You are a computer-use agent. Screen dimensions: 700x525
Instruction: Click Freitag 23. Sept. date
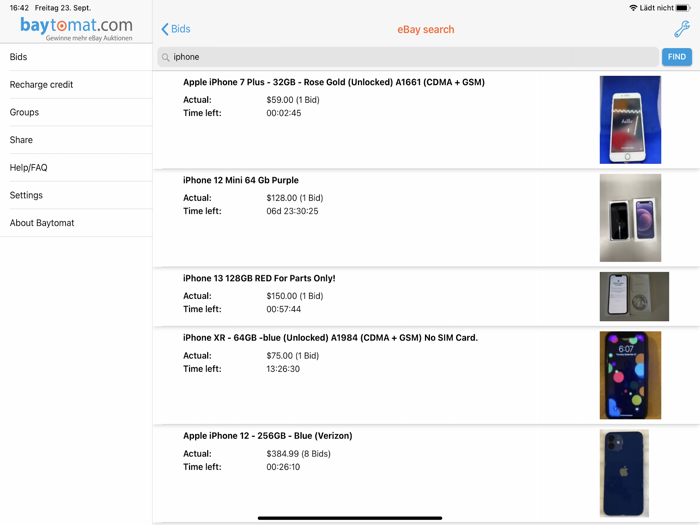[63, 8]
